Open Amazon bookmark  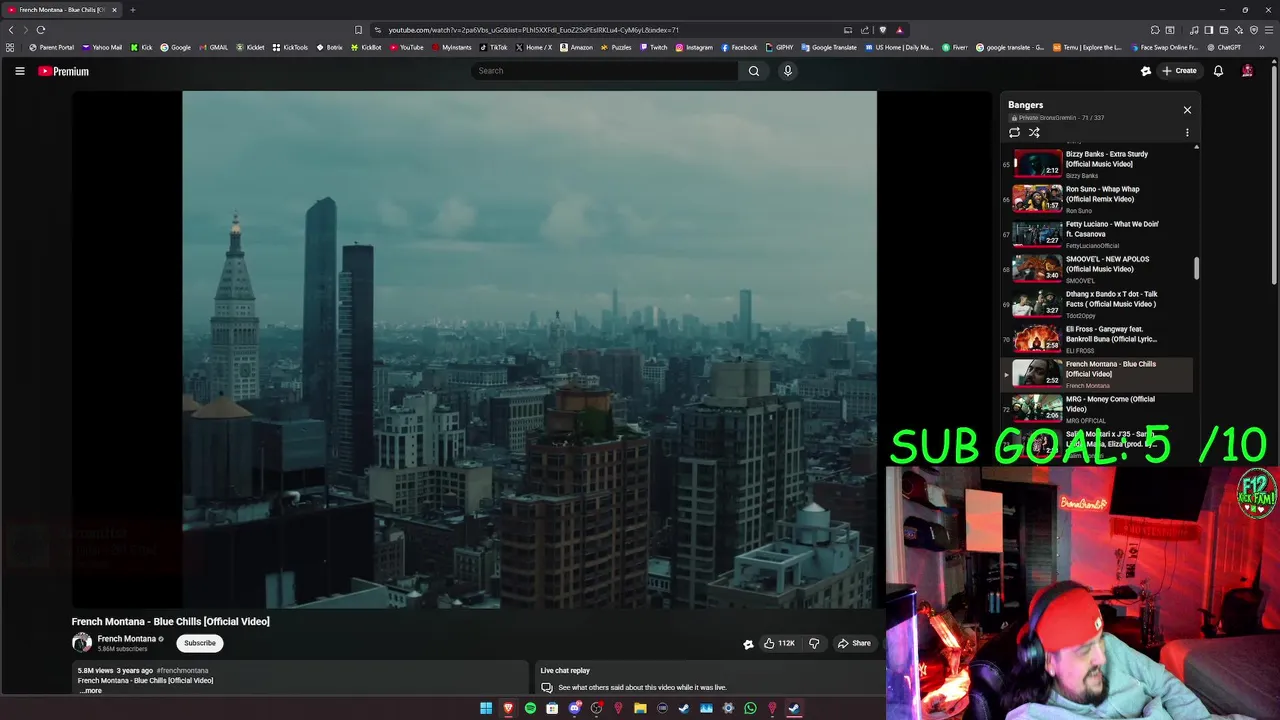point(576,47)
